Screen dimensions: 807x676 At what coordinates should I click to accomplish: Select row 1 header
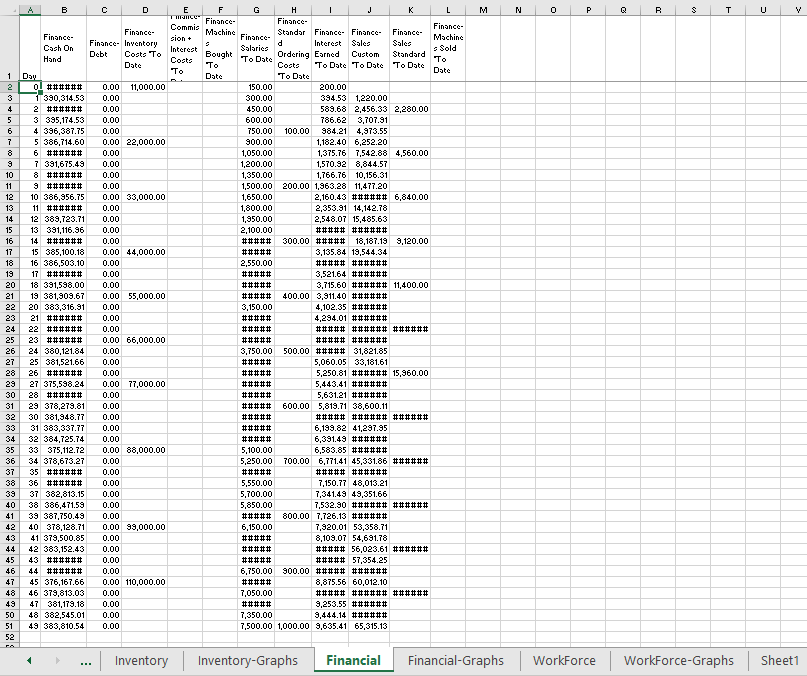point(9,48)
